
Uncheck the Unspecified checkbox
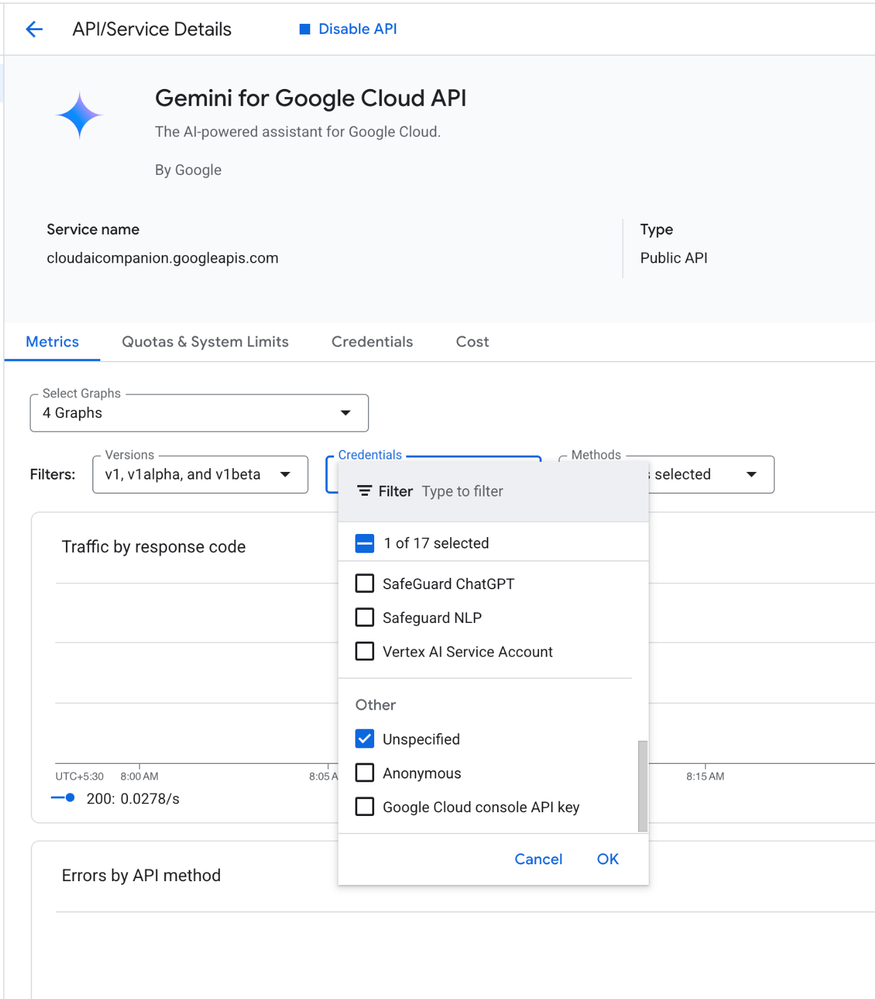click(x=365, y=739)
